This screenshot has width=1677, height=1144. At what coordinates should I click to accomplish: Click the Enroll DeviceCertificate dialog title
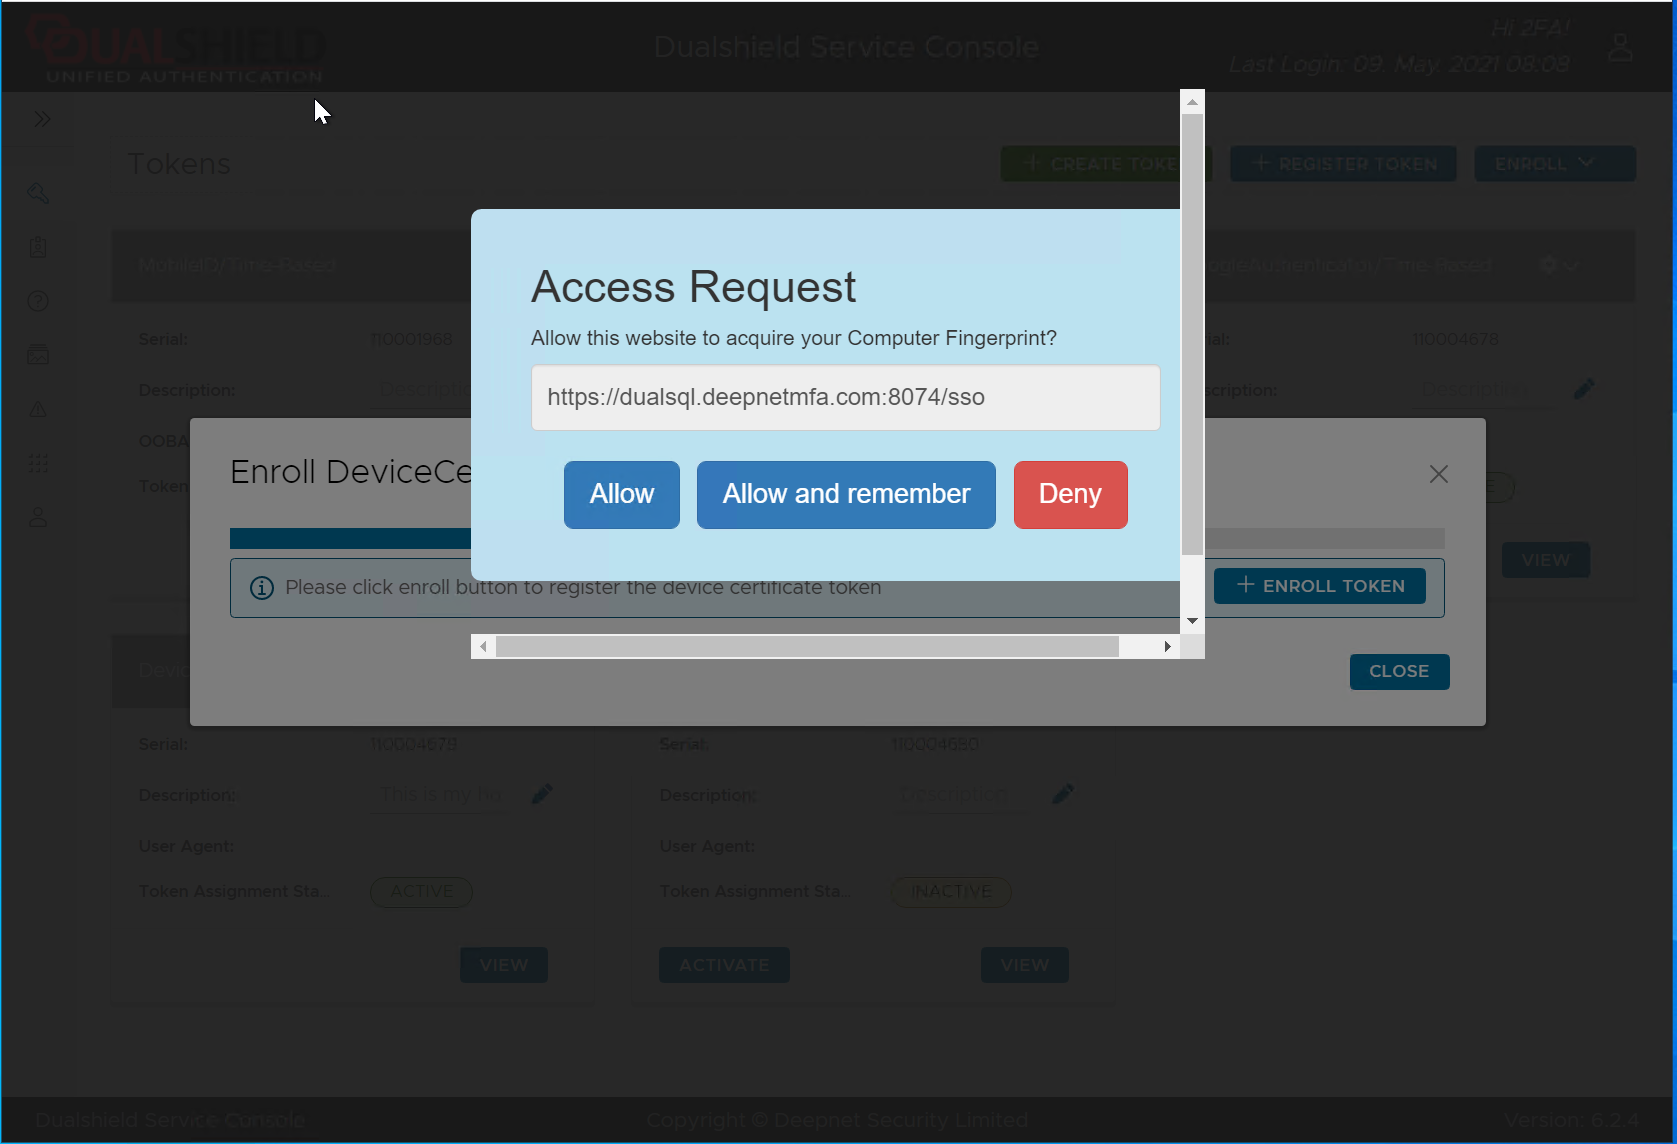[x=351, y=472]
